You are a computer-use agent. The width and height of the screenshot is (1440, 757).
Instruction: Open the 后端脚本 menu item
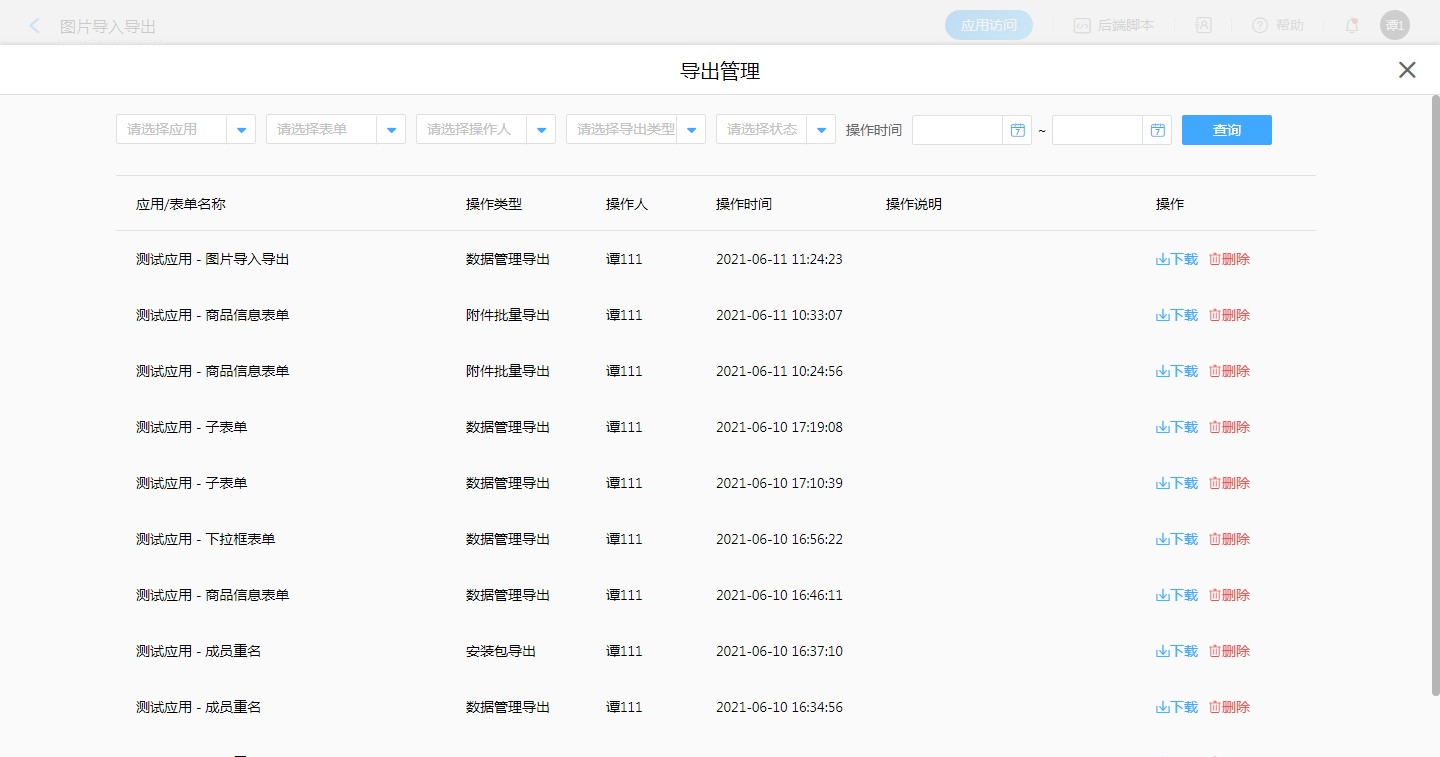click(x=1114, y=26)
